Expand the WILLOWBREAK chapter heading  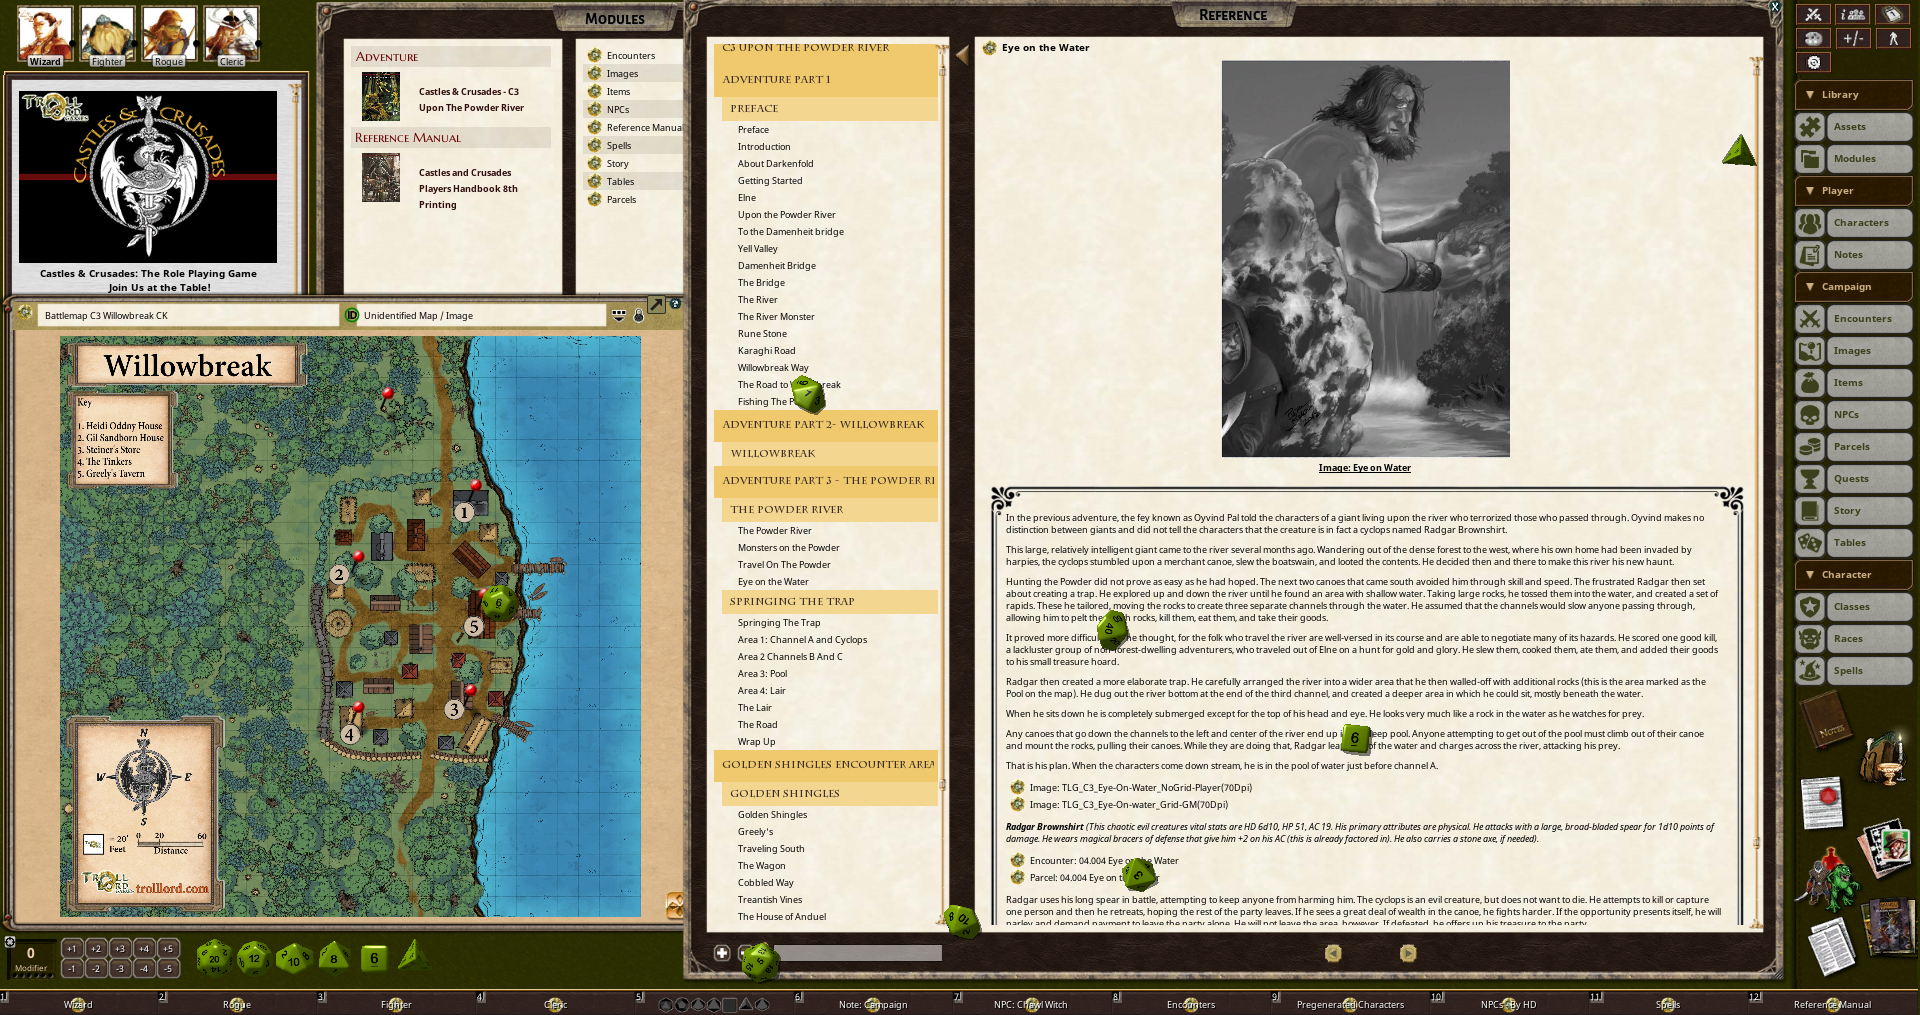(x=829, y=453)
